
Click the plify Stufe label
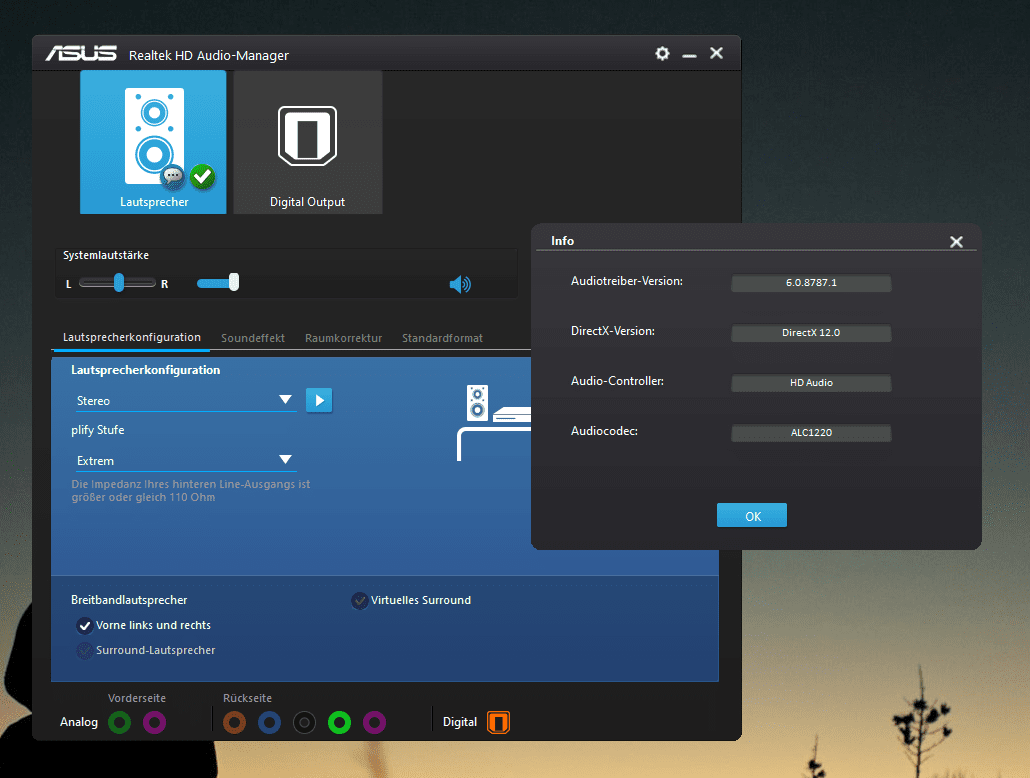click(97, 430)
